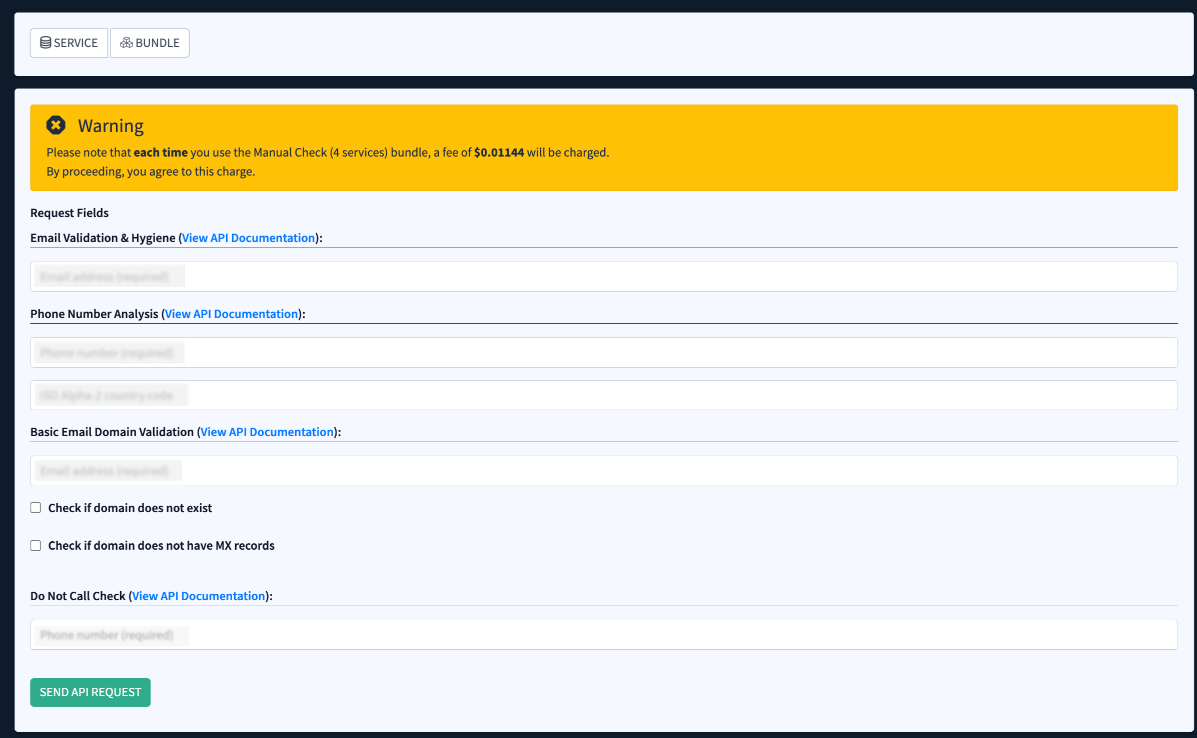Screen dimensions: 1197x738
Task: Click the warning X circle icon
Action: 57,125
